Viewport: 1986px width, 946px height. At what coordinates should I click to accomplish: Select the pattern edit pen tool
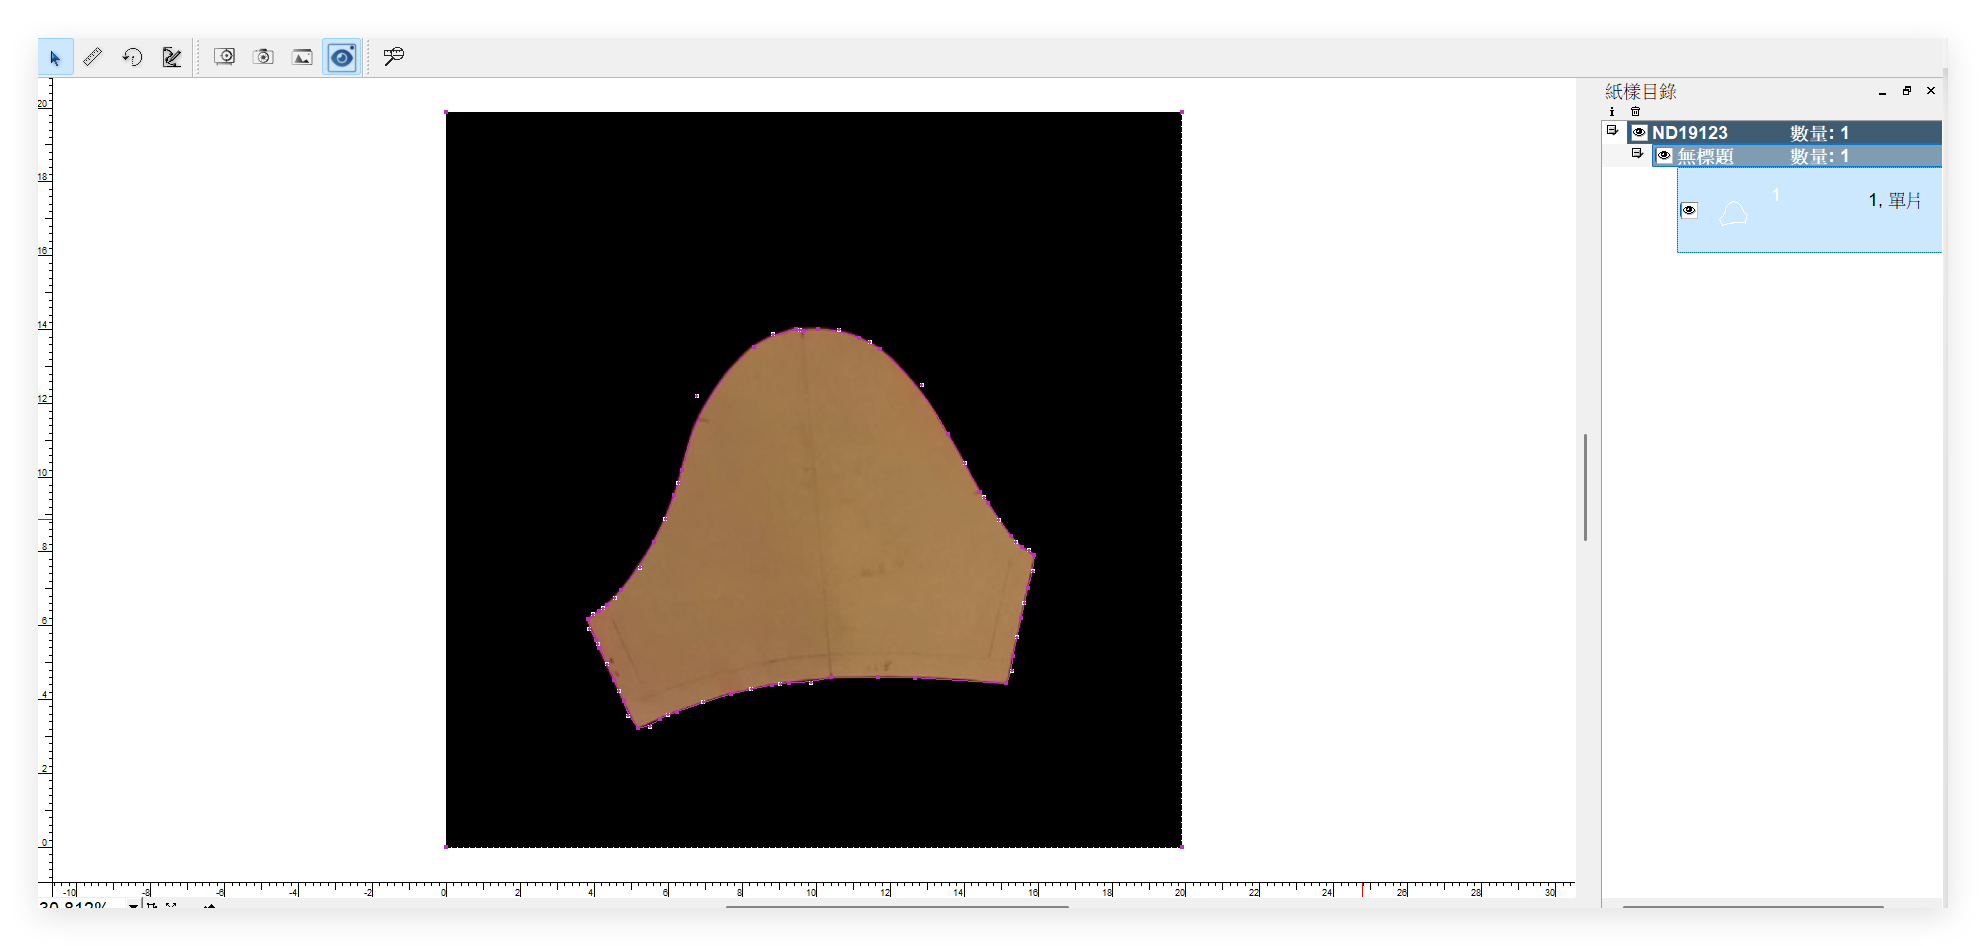pos(170,57)
